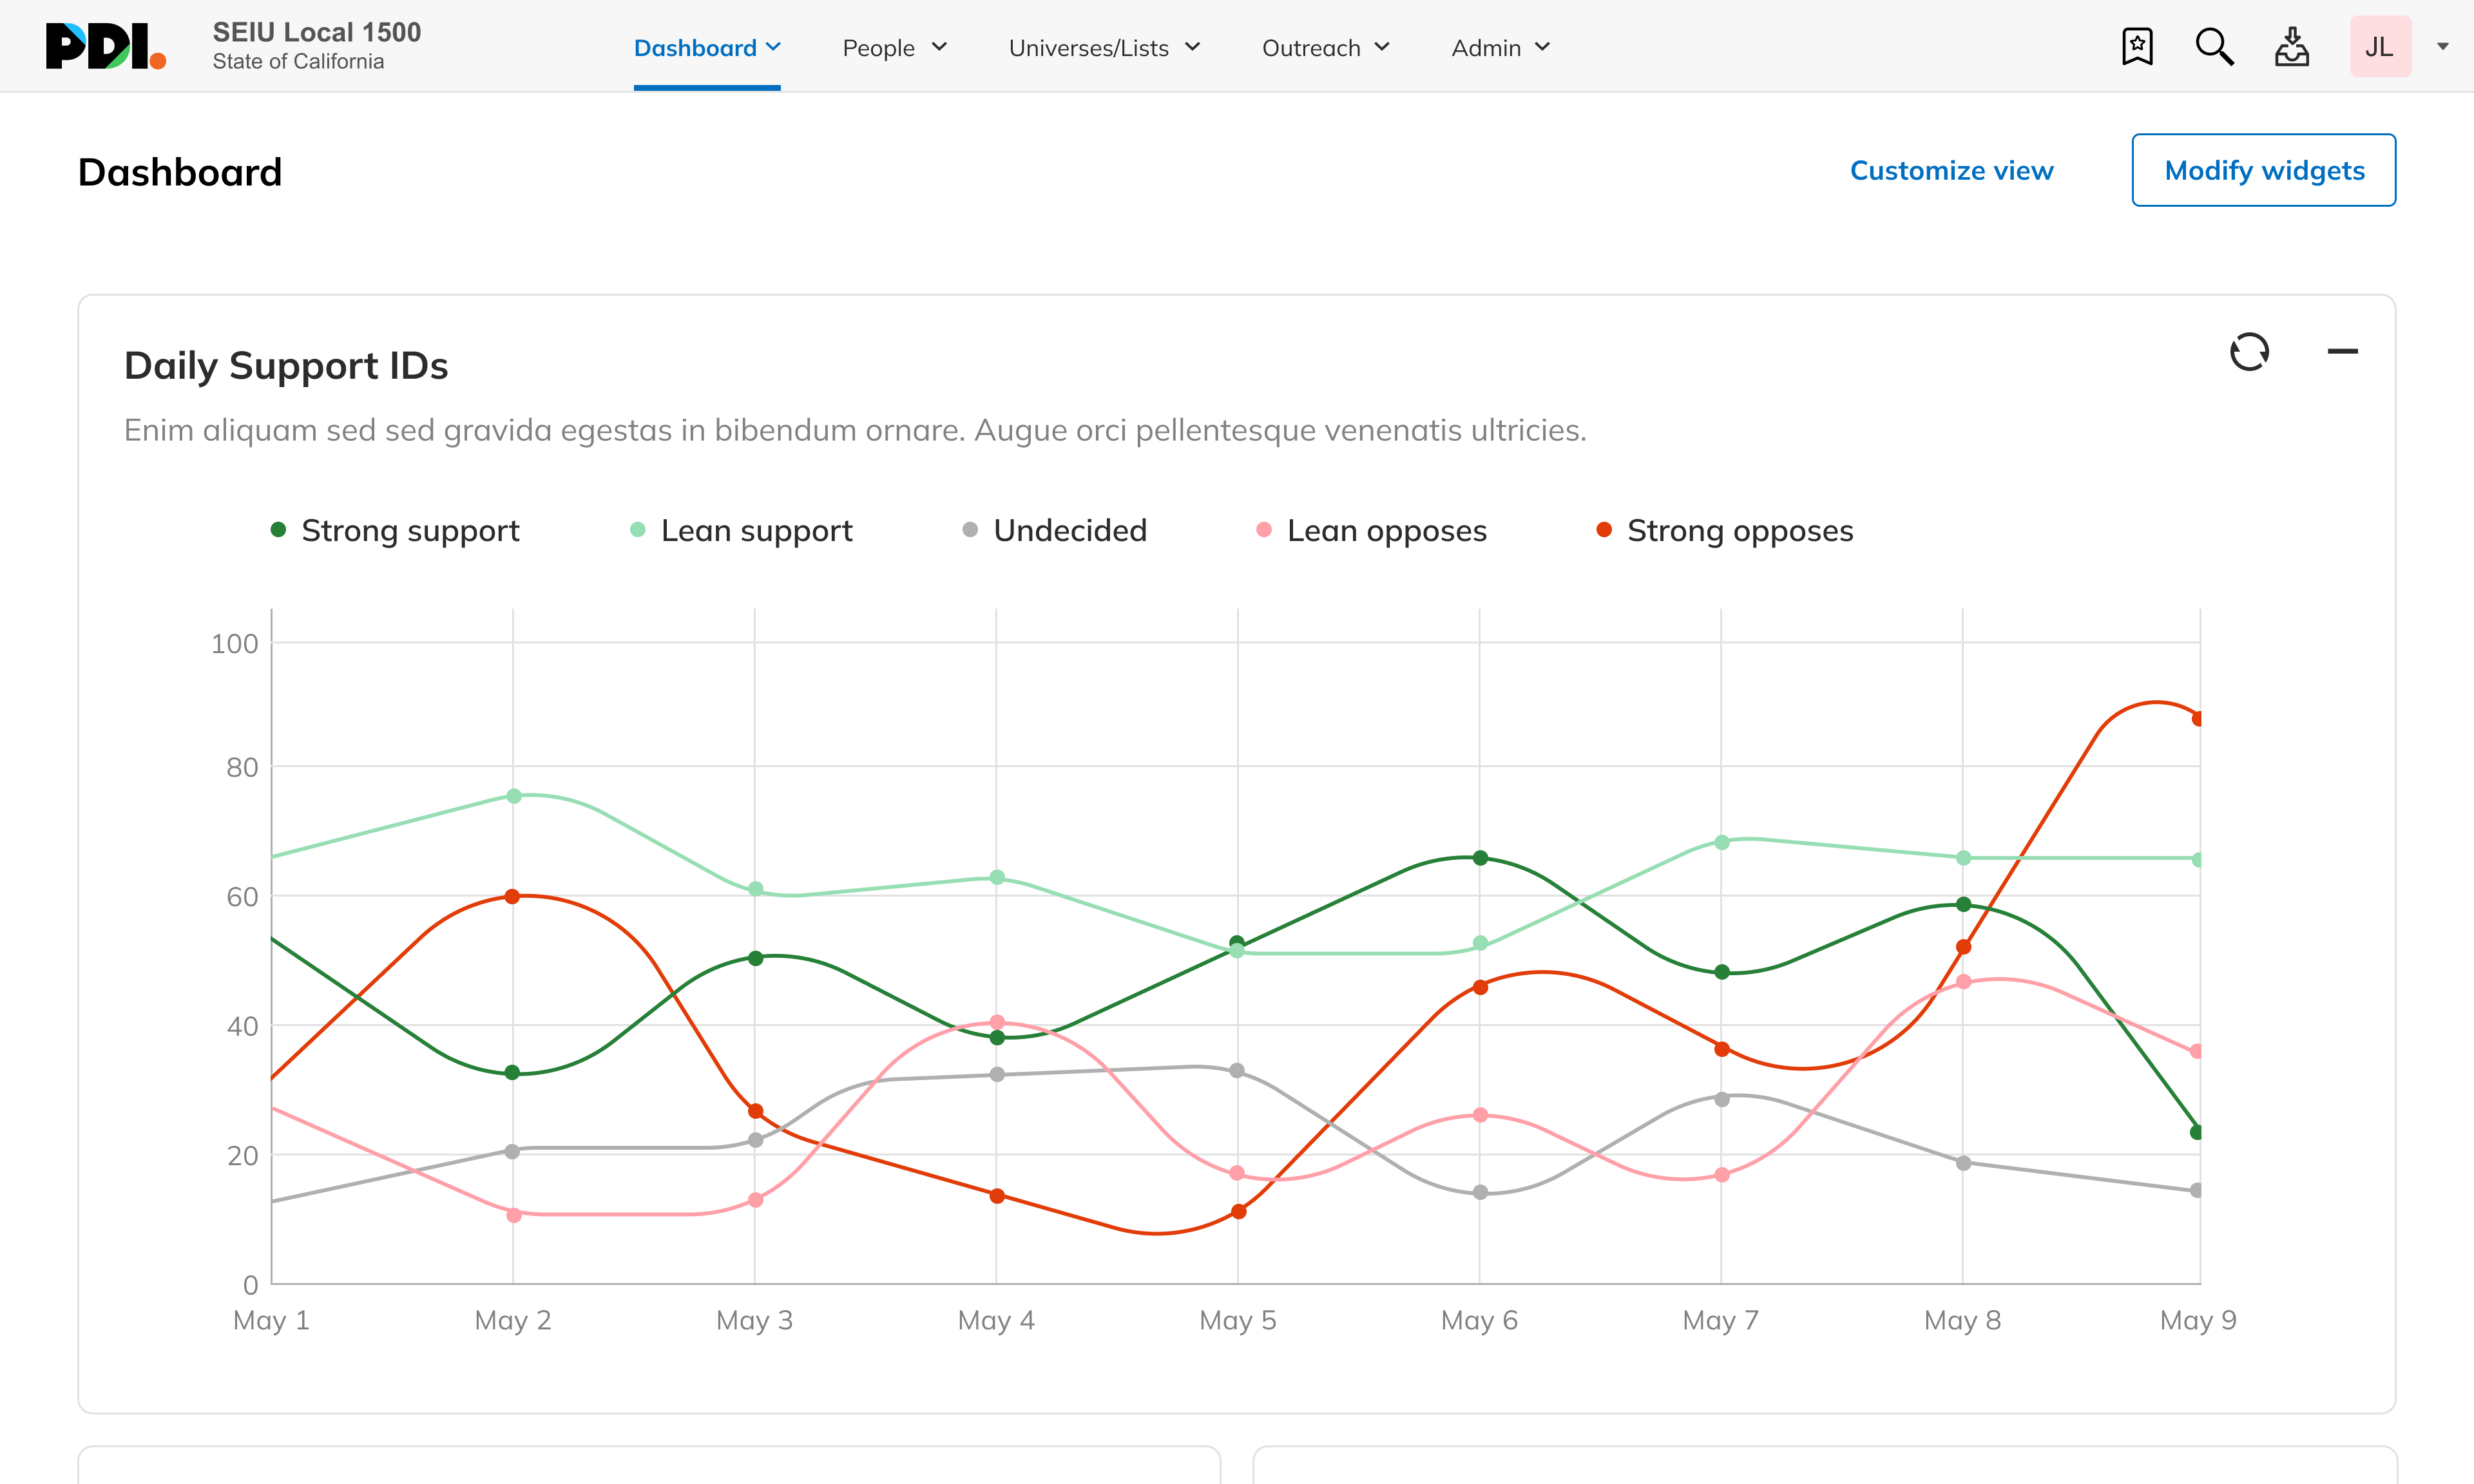This screenshot has height=1484, width=2474.
Task: Click the Undecided May 8 data point
Action: point(1963,1163)
